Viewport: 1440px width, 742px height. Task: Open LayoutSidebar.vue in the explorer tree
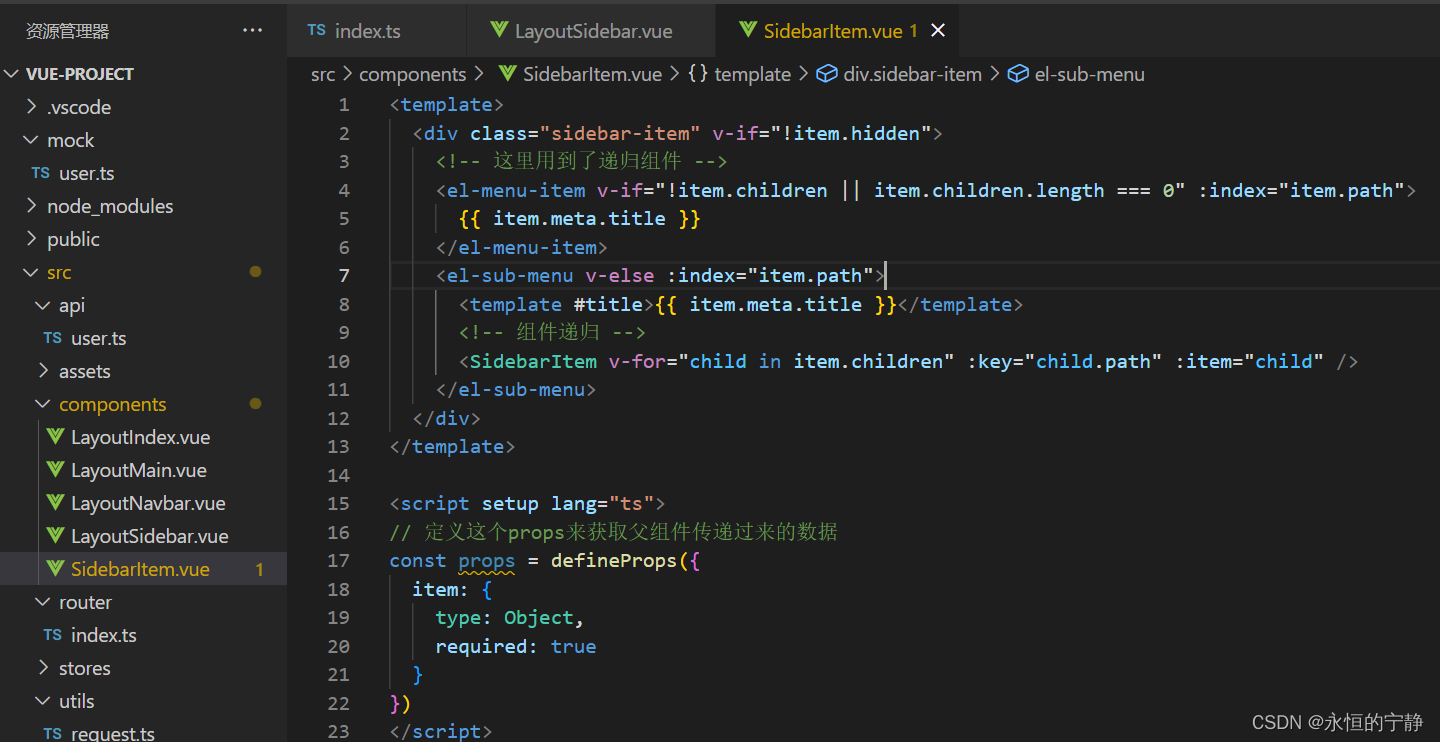[149, 536]
